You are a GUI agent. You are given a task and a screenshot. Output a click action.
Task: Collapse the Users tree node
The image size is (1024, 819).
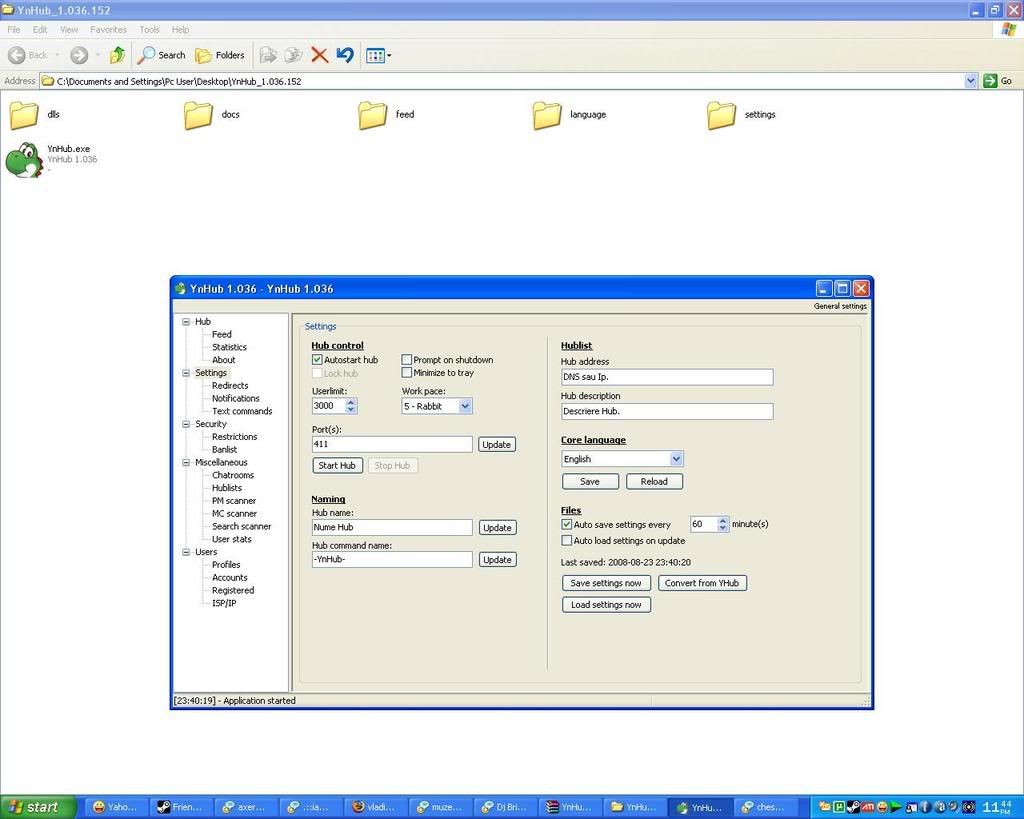click(186, 552)
